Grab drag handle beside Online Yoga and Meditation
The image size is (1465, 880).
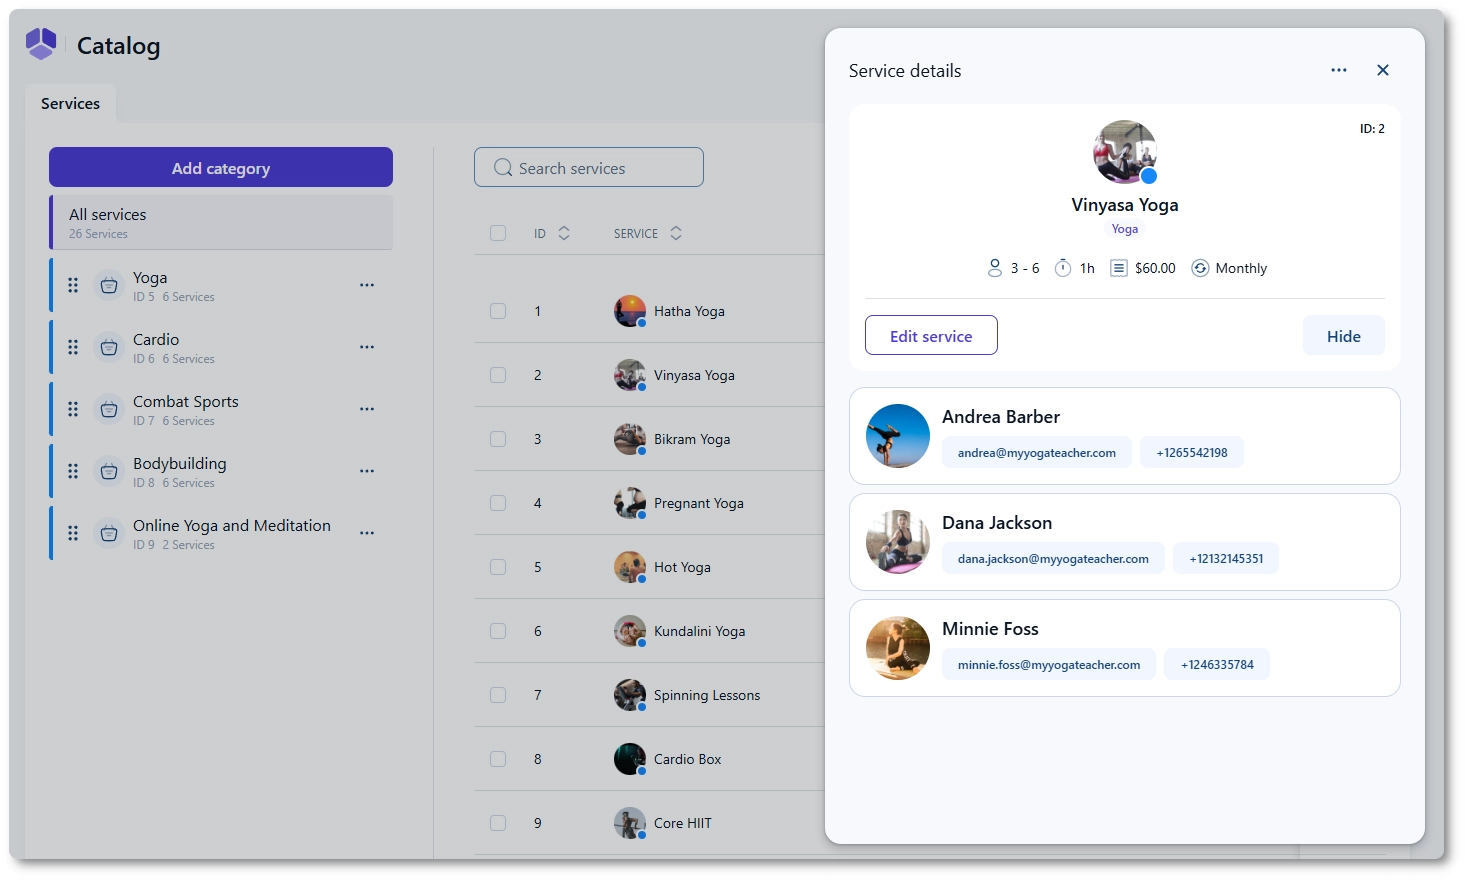click(x=73, y=533)
